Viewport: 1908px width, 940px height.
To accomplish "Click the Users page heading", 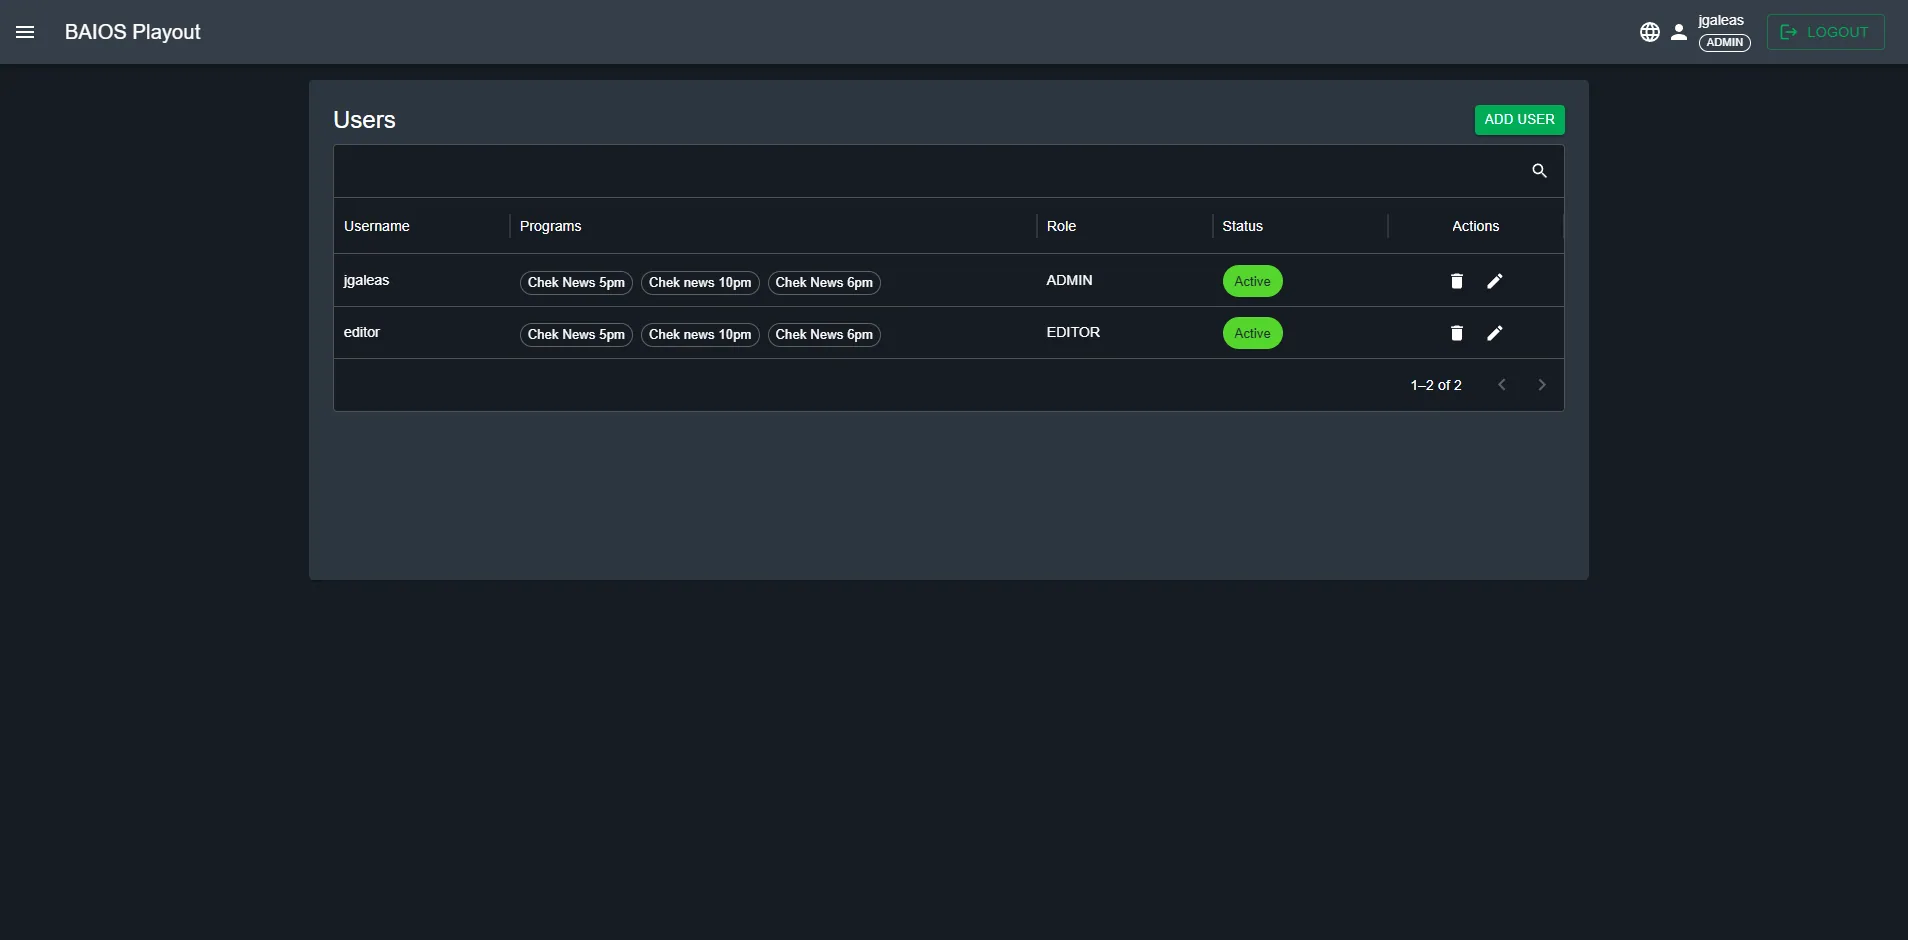I will point(364,120).
